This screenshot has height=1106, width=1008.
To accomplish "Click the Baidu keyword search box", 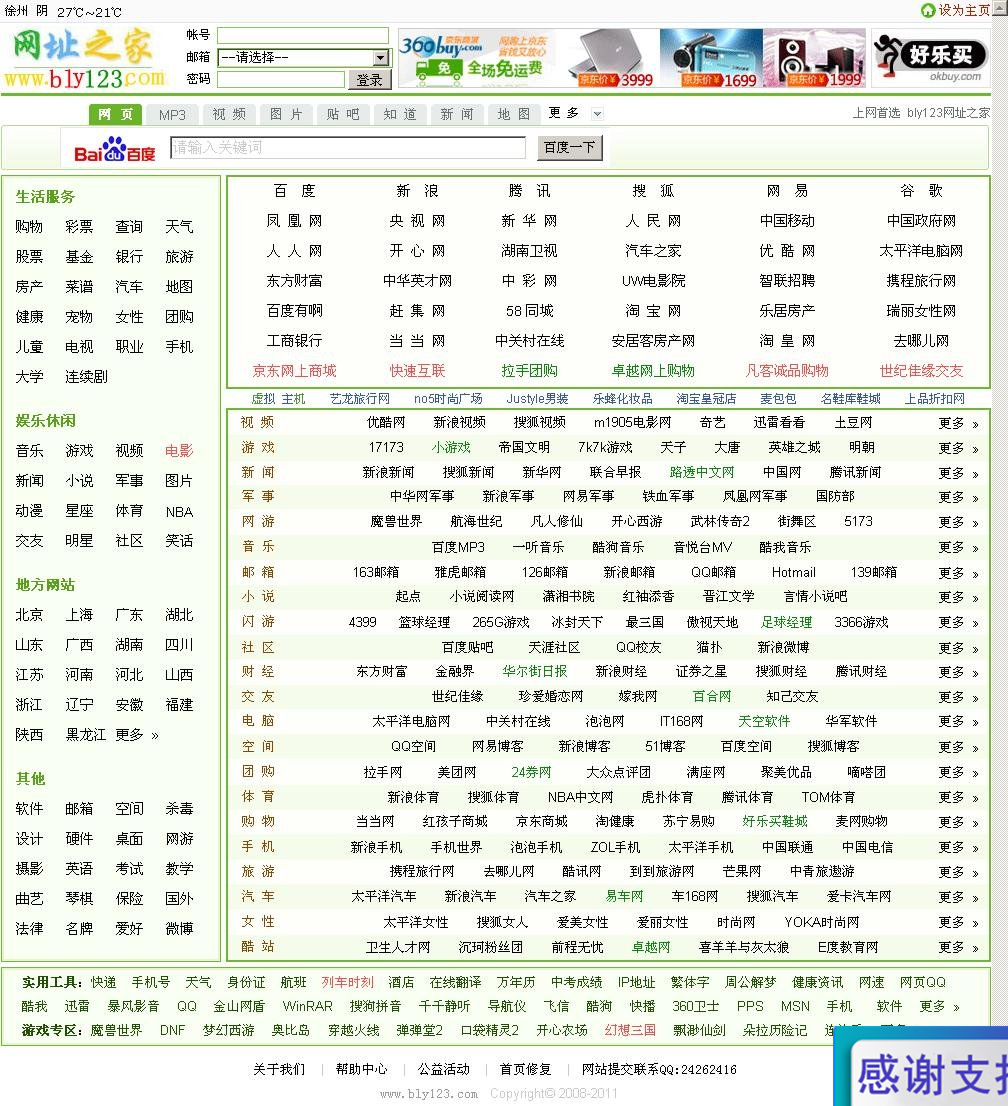I will [348, 147].
